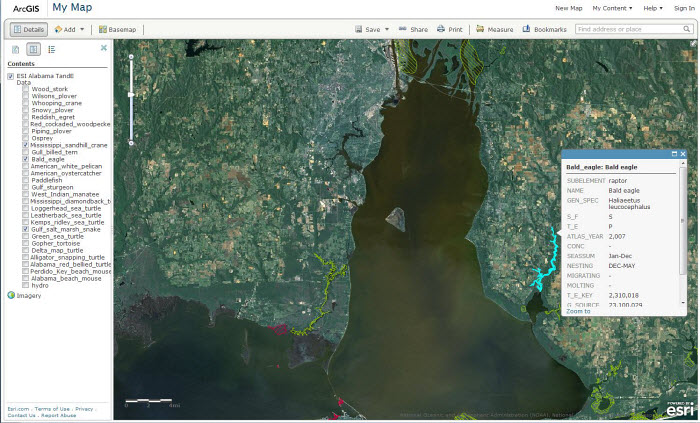Open the Help menu
The width and height of the screenshot is (700, 423).
point(653,8)
